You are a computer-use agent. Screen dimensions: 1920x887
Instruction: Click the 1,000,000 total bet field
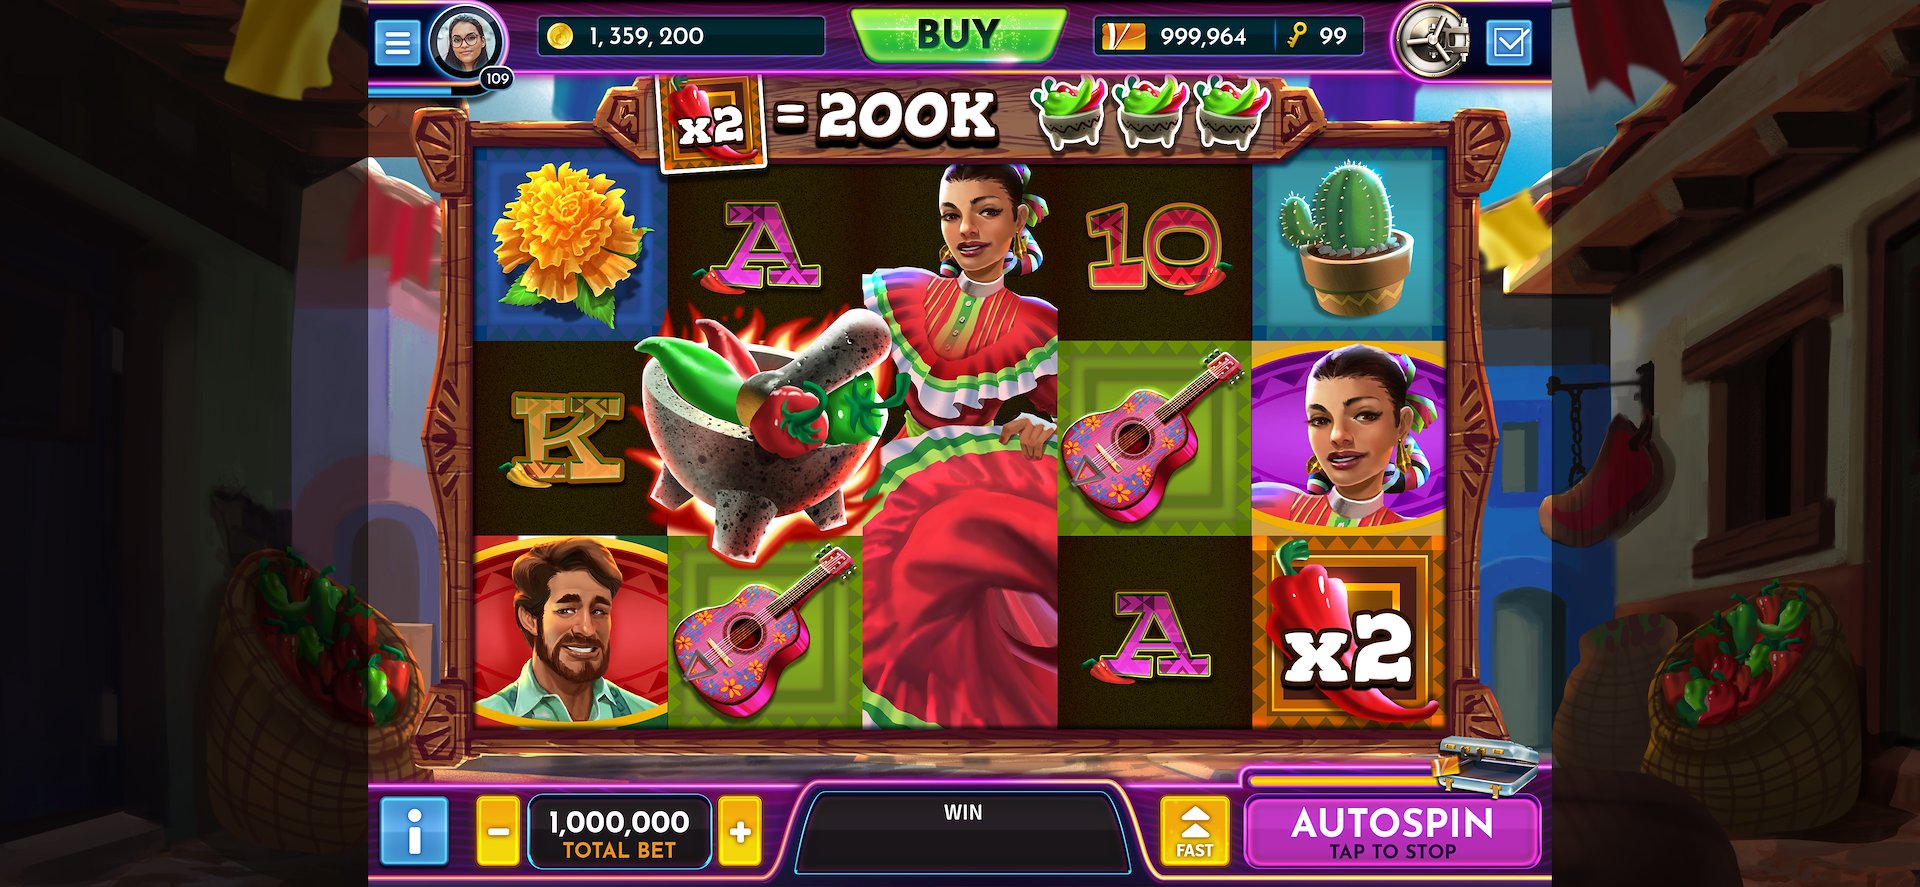(x=619, y=832)
